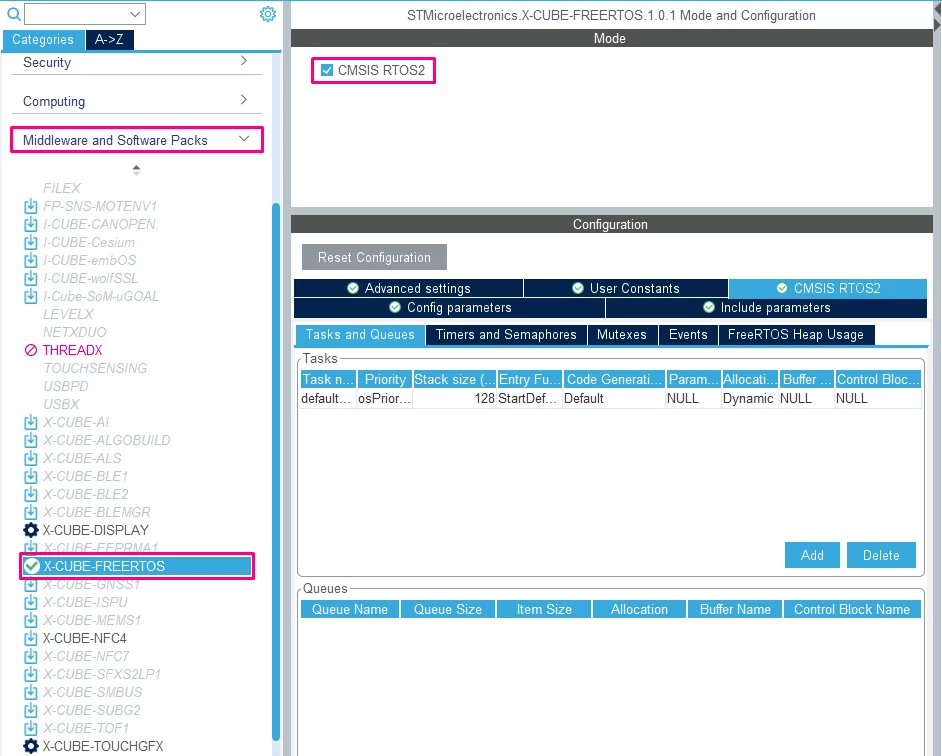
Task: Click download icon beside X-CUBE-ALS
Action: pos(31,459)
